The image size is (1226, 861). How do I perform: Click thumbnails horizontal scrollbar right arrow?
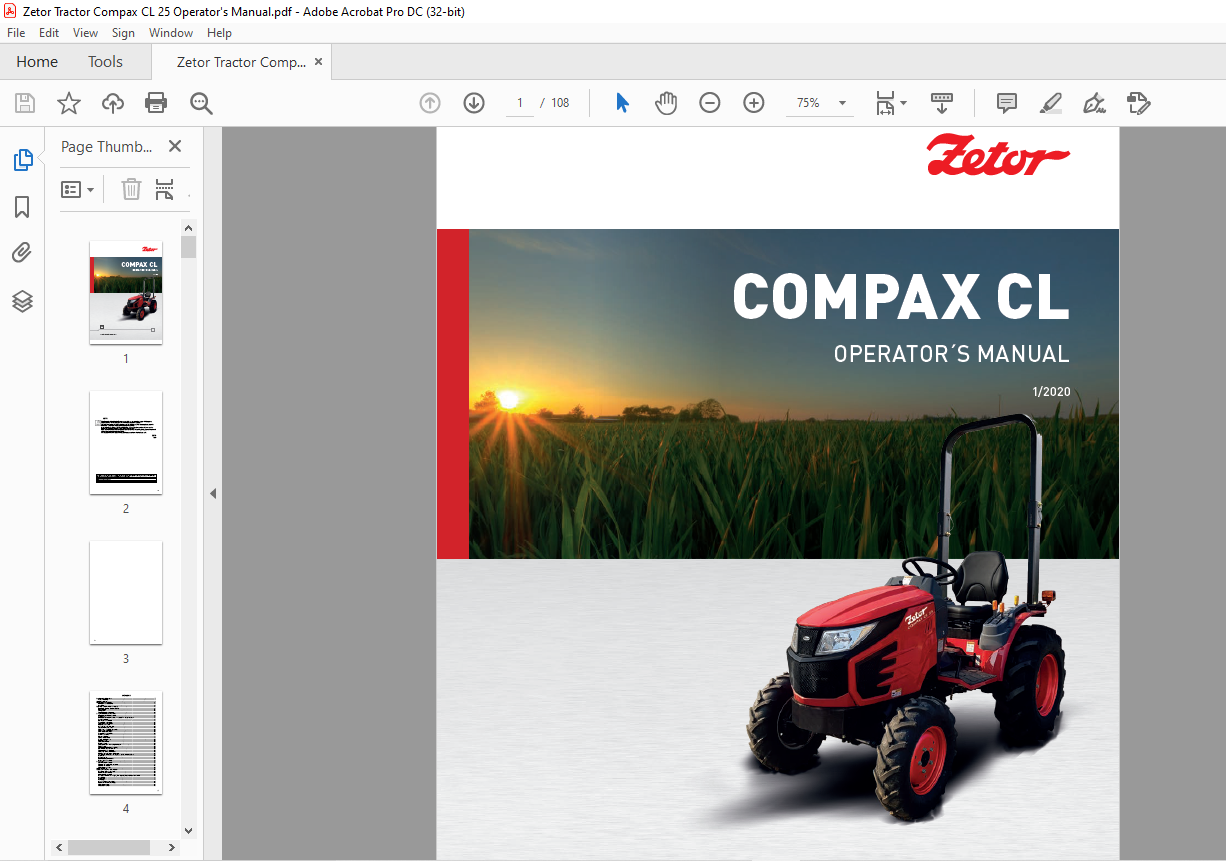click(173, 847)
